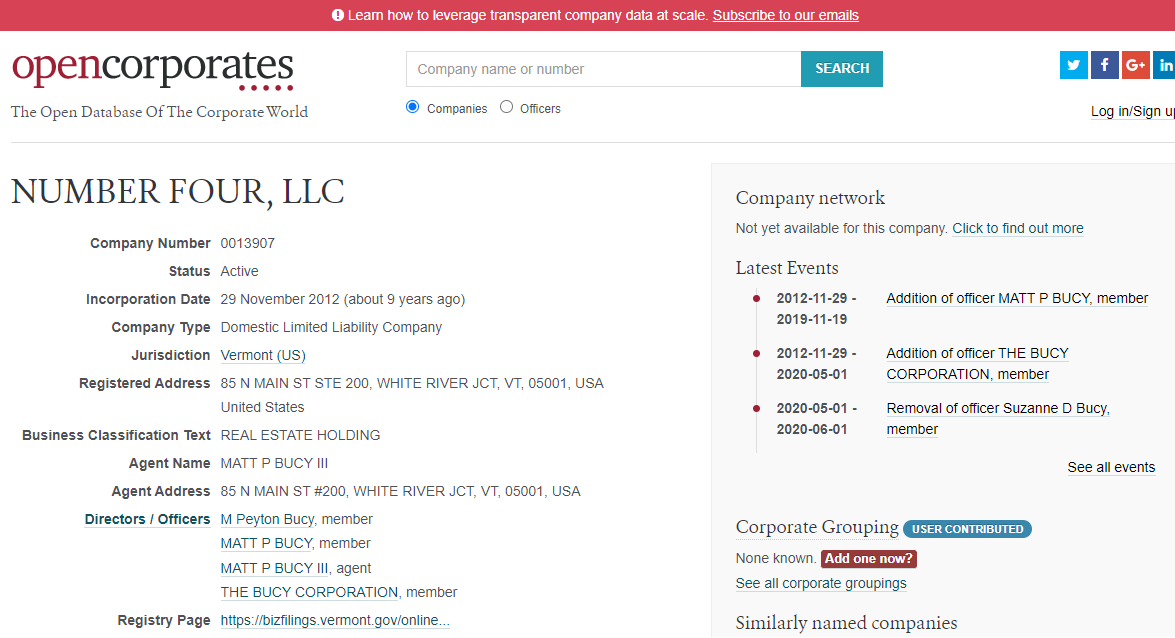This screenshot has width=1175, height=638.
Task: Click the Latest Events heading
Action: click(x=787, y=268)
